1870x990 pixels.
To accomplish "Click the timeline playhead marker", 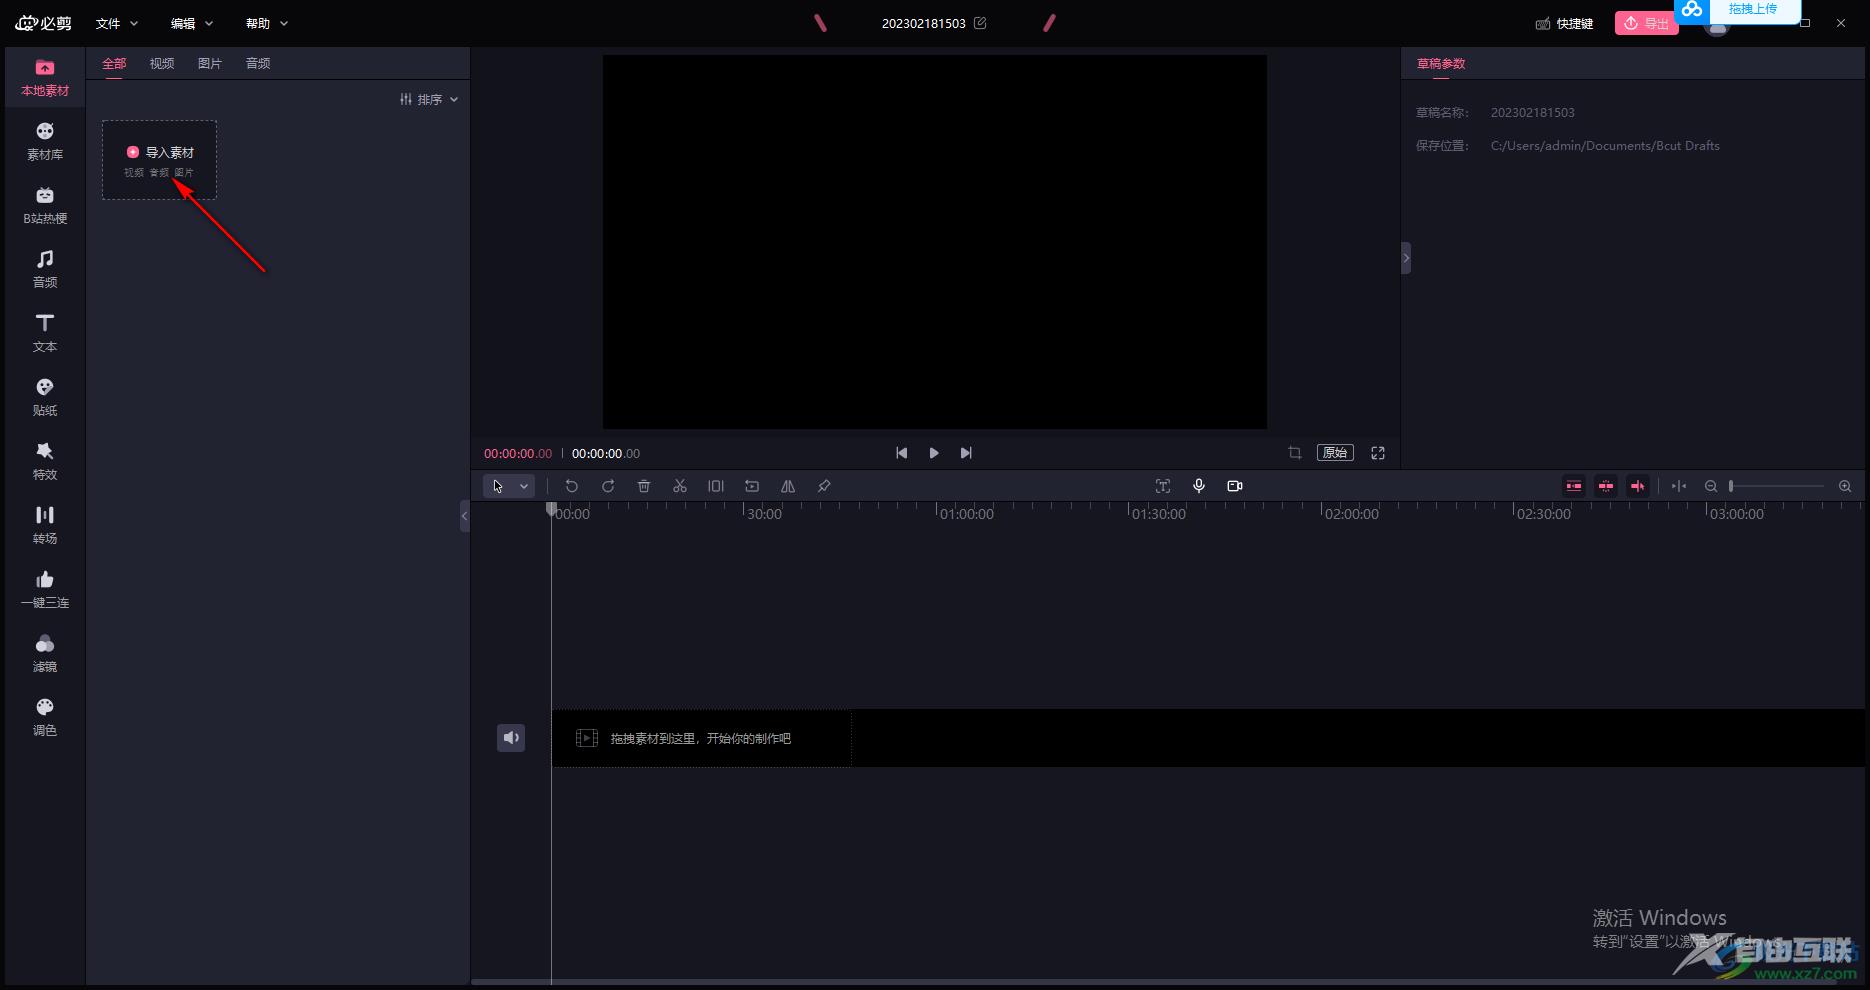I will point(551,509).
